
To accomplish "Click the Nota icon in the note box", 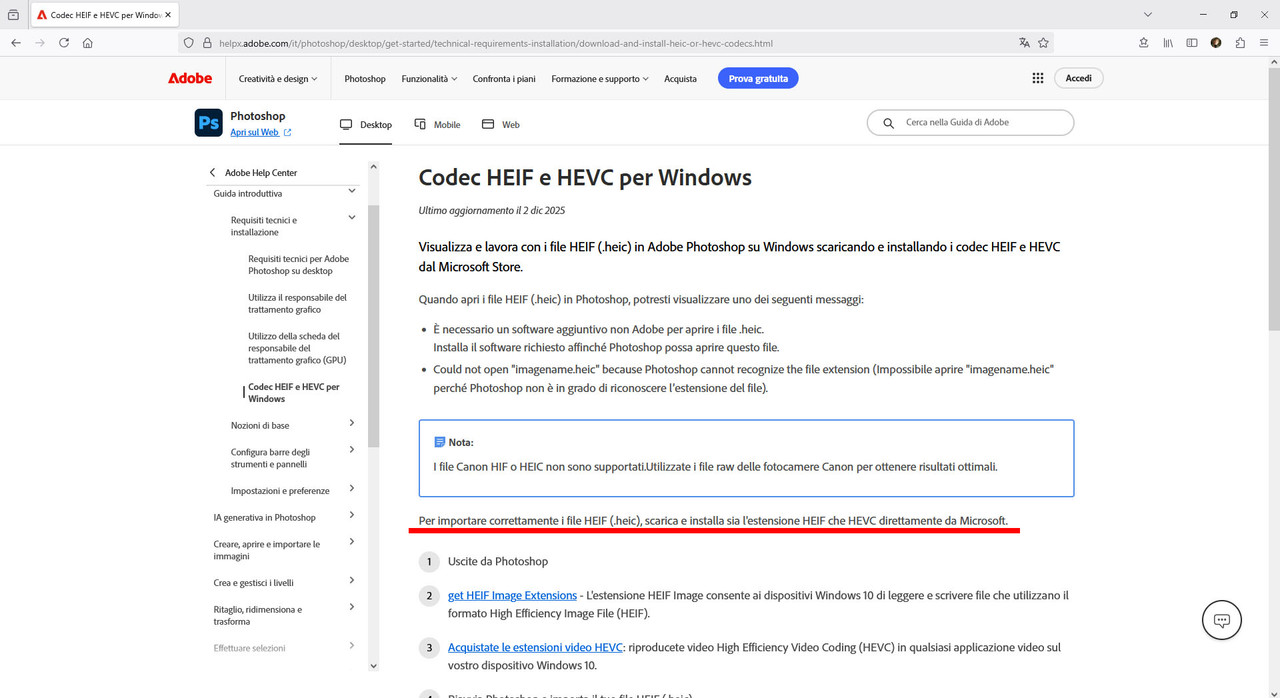I will [439, 442].
